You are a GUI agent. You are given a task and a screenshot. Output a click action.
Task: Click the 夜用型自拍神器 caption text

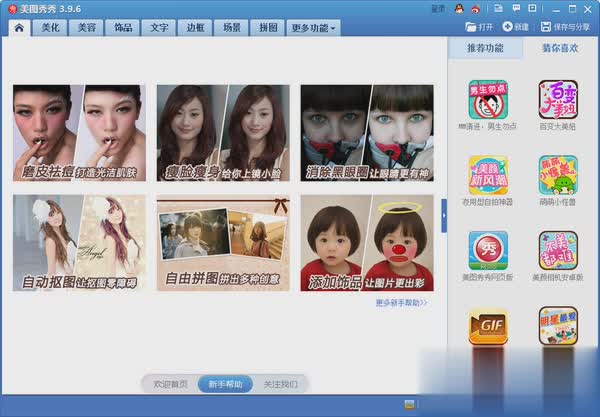pos(488,202)
